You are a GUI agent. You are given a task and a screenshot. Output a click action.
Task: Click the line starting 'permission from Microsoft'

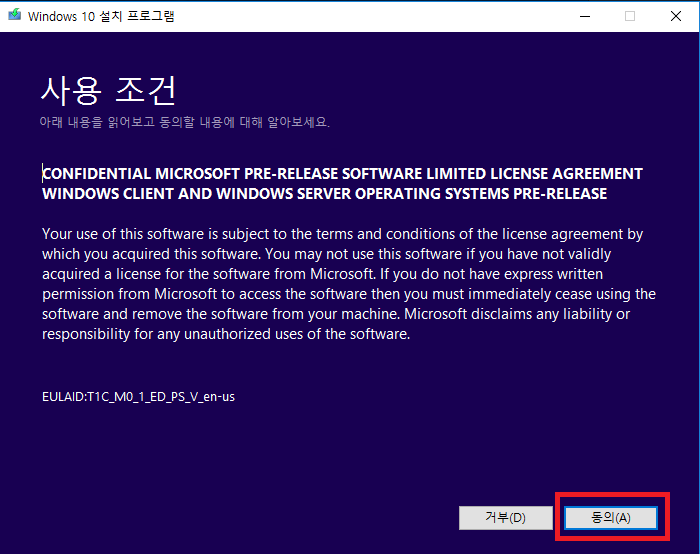pyautogui.click(x=349, y=294)
